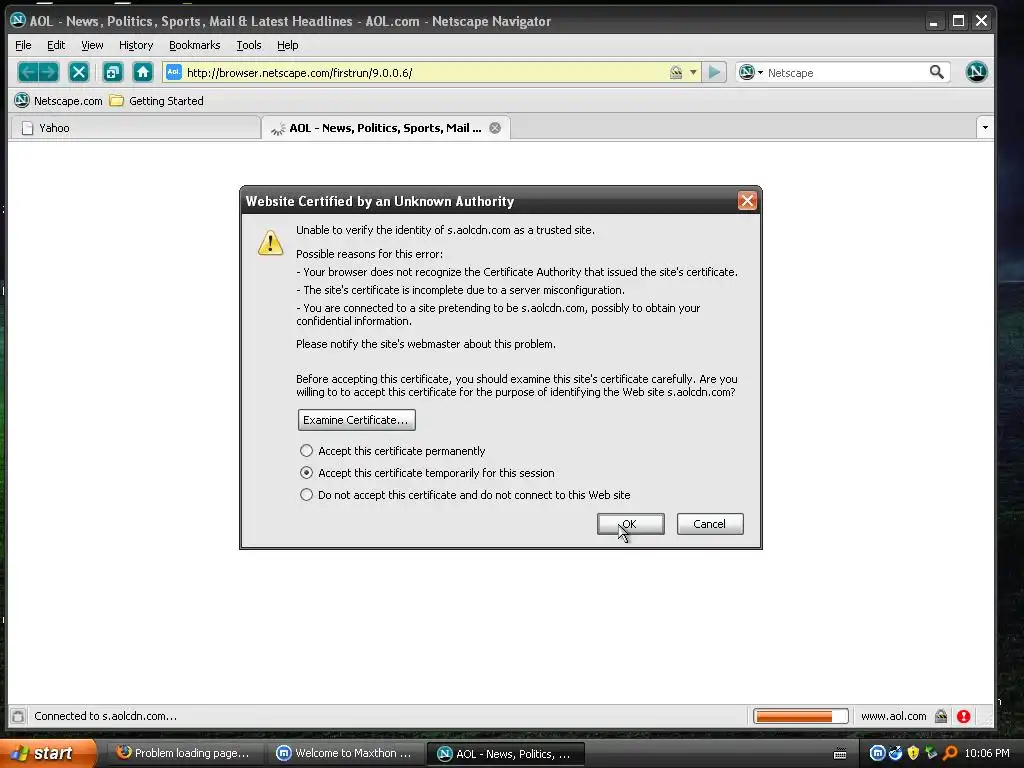Click the Examine Certificate button
The height and width of the screenshot is (768, 1024).
pos(357,420)
